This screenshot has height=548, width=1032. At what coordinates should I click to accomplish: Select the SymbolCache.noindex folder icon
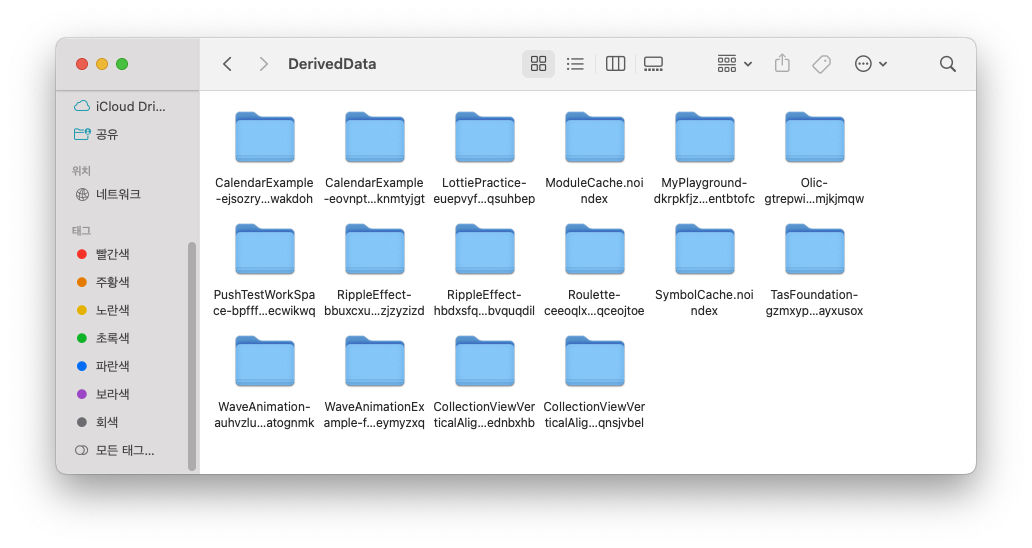pos(704,249)
